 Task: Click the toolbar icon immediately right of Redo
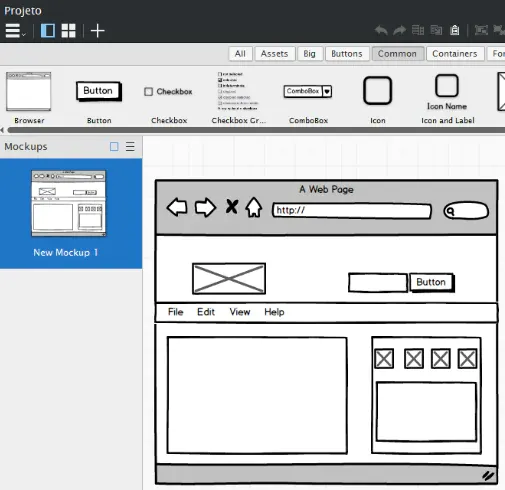click(x=418, y=30)
